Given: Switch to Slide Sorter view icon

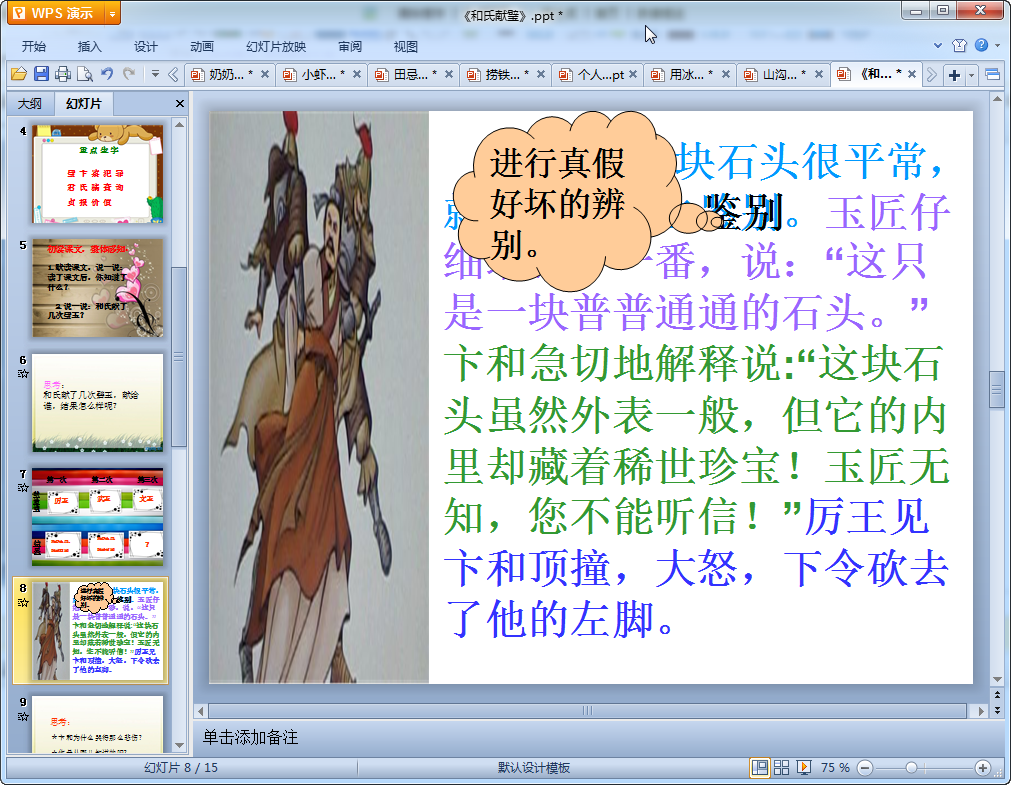Looking at the screenshot, I should pyautogui.click(x=781, y=768).
